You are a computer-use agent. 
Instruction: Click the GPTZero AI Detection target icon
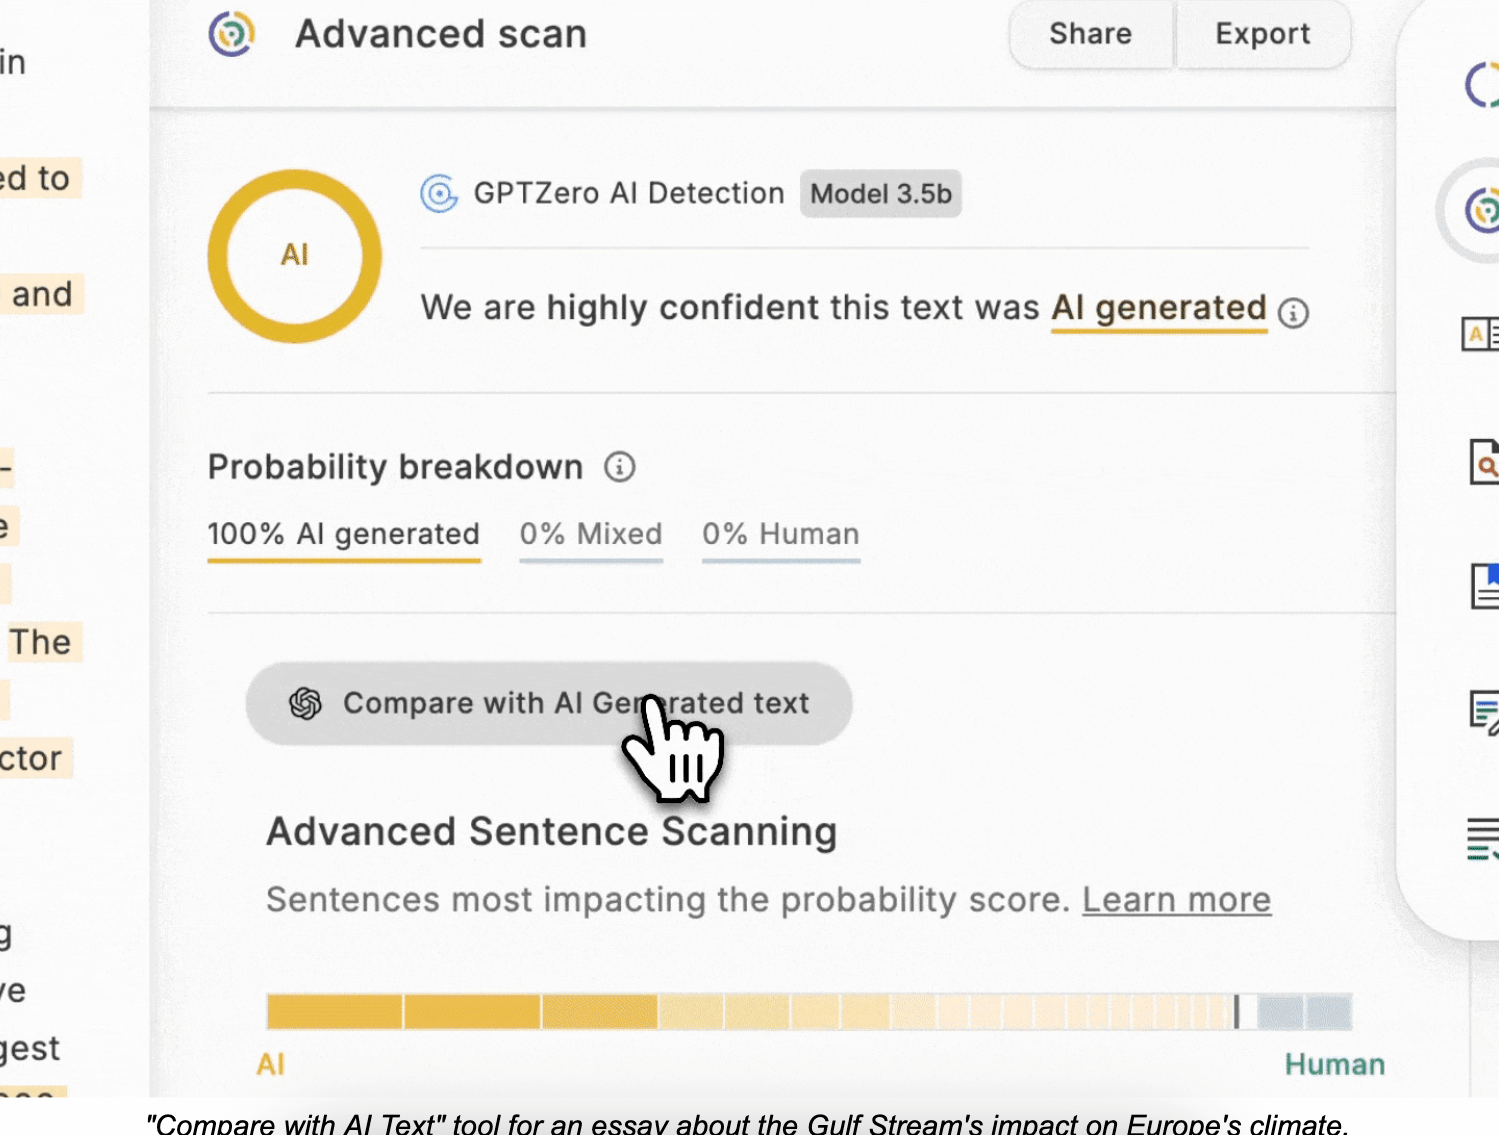439,193
